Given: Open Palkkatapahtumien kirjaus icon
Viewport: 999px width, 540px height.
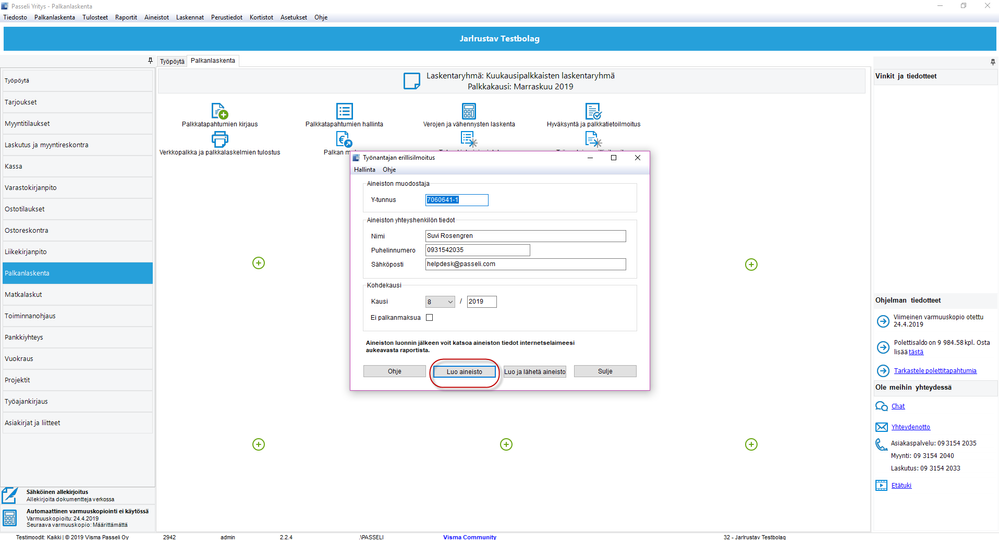Looking at the screenshot, I should click(219, 111).
